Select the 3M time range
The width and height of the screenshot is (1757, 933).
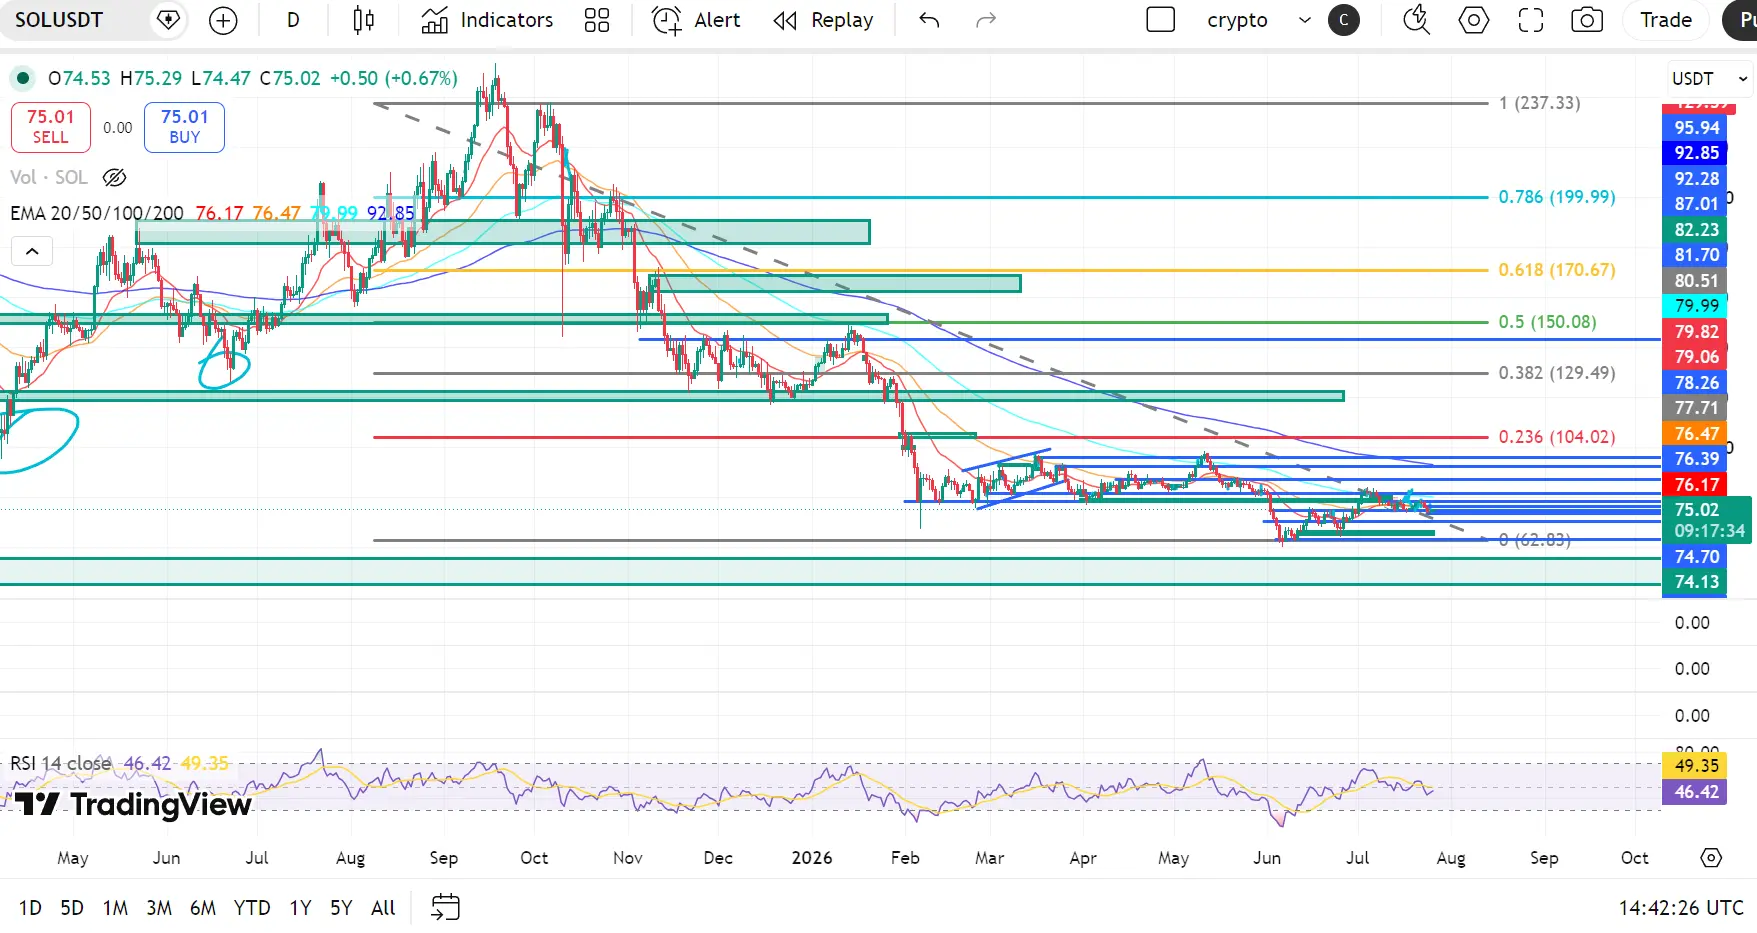coord(159,907)
